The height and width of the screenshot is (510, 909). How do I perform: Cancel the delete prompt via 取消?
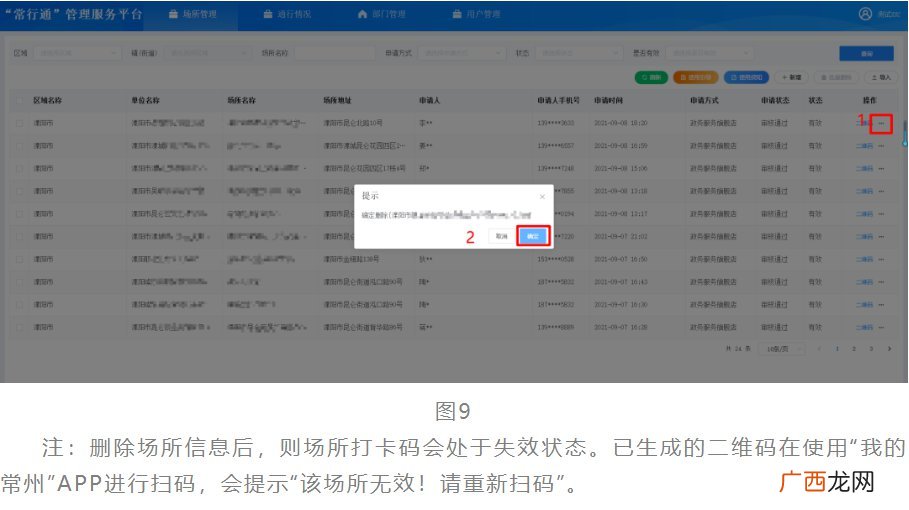click(501, 236)
